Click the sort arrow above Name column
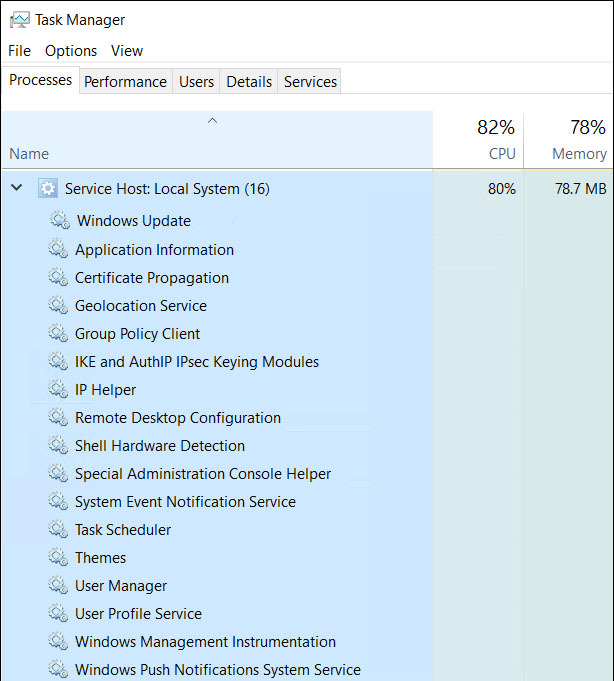 (x=212, y=121)
